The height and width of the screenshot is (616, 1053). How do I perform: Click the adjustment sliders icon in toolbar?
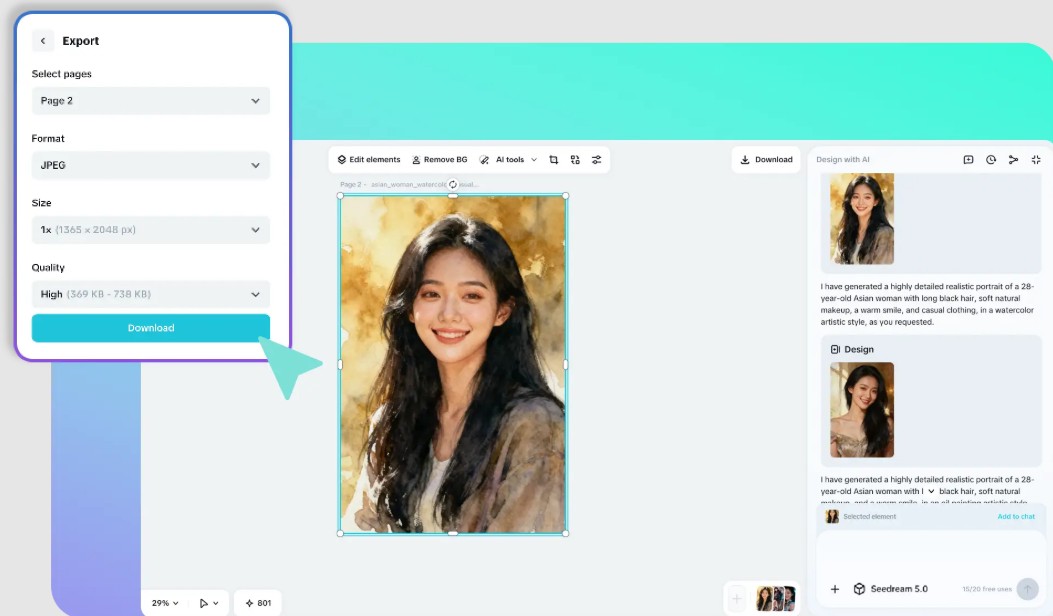[x=597, y=160]
